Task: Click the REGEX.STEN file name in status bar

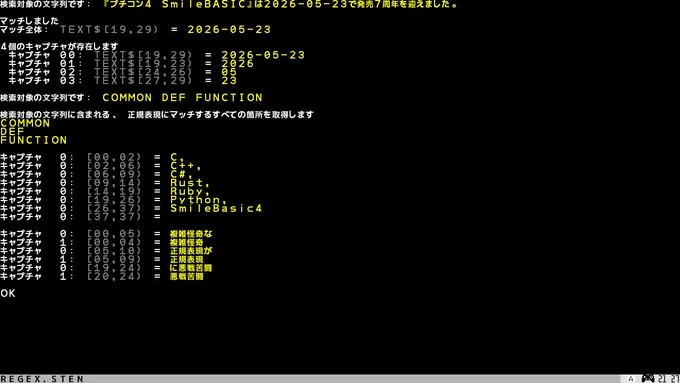Action: pos(42,379)
